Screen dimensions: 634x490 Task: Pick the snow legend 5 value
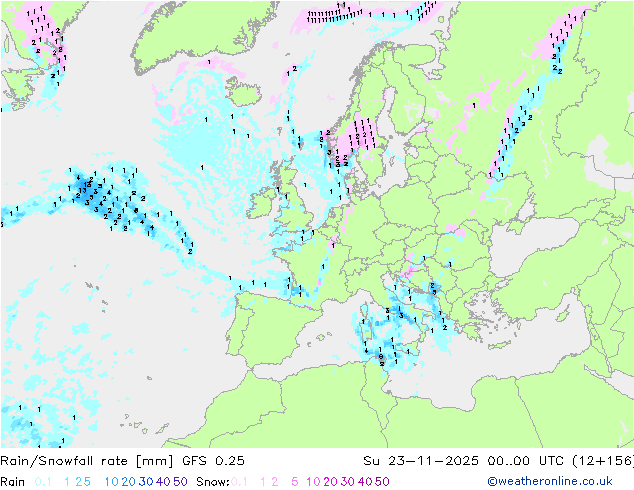coord(295,482)
